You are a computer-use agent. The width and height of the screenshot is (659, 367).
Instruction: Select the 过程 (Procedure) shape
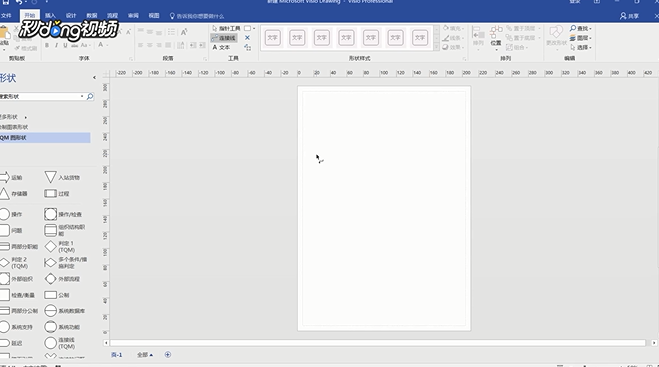(x=57, y=194)
